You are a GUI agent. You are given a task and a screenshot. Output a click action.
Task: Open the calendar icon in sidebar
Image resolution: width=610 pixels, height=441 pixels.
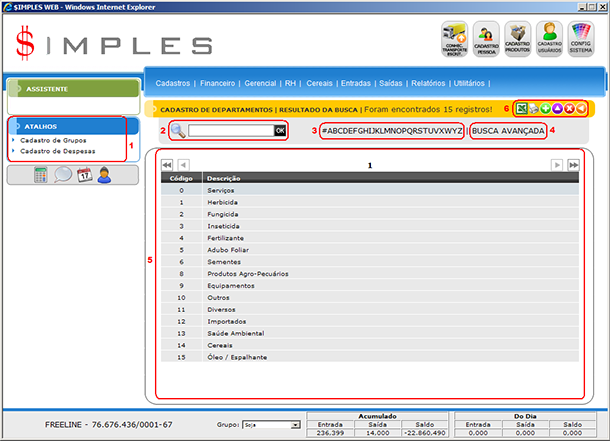pyautogui.click(x=84, y=175)
